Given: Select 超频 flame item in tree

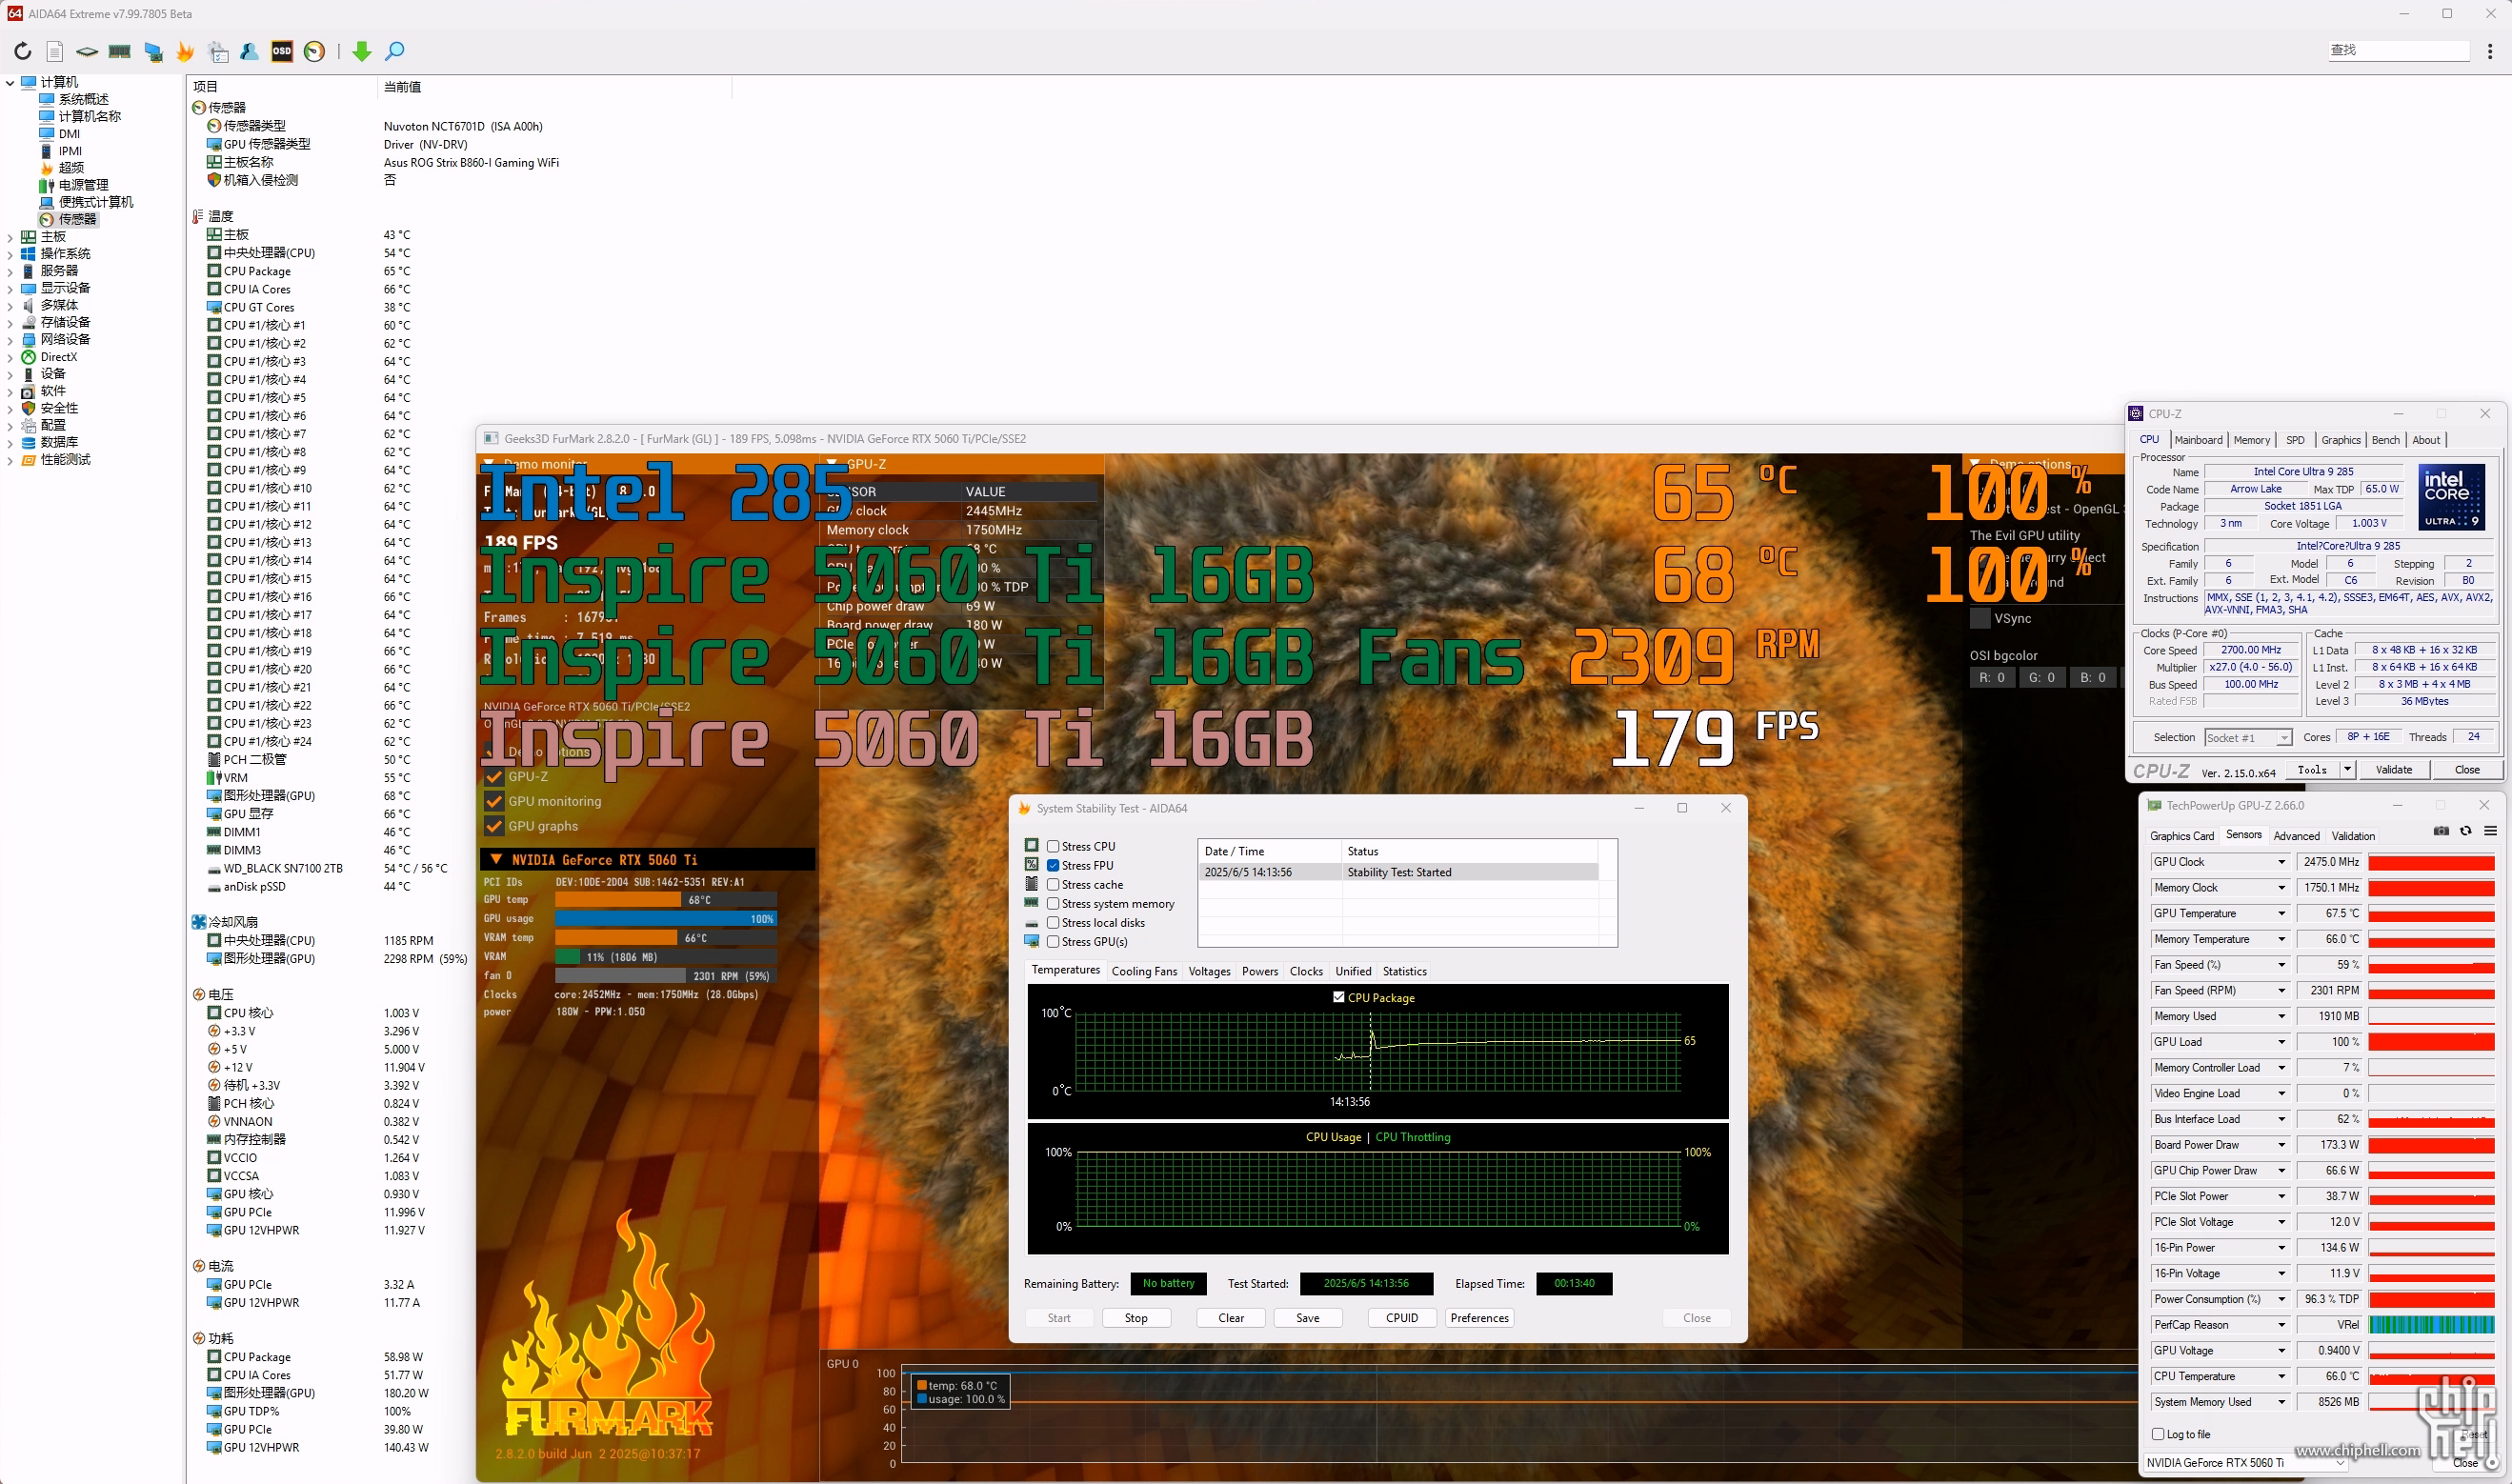Looking at the screenshot, I should [70, 167].
